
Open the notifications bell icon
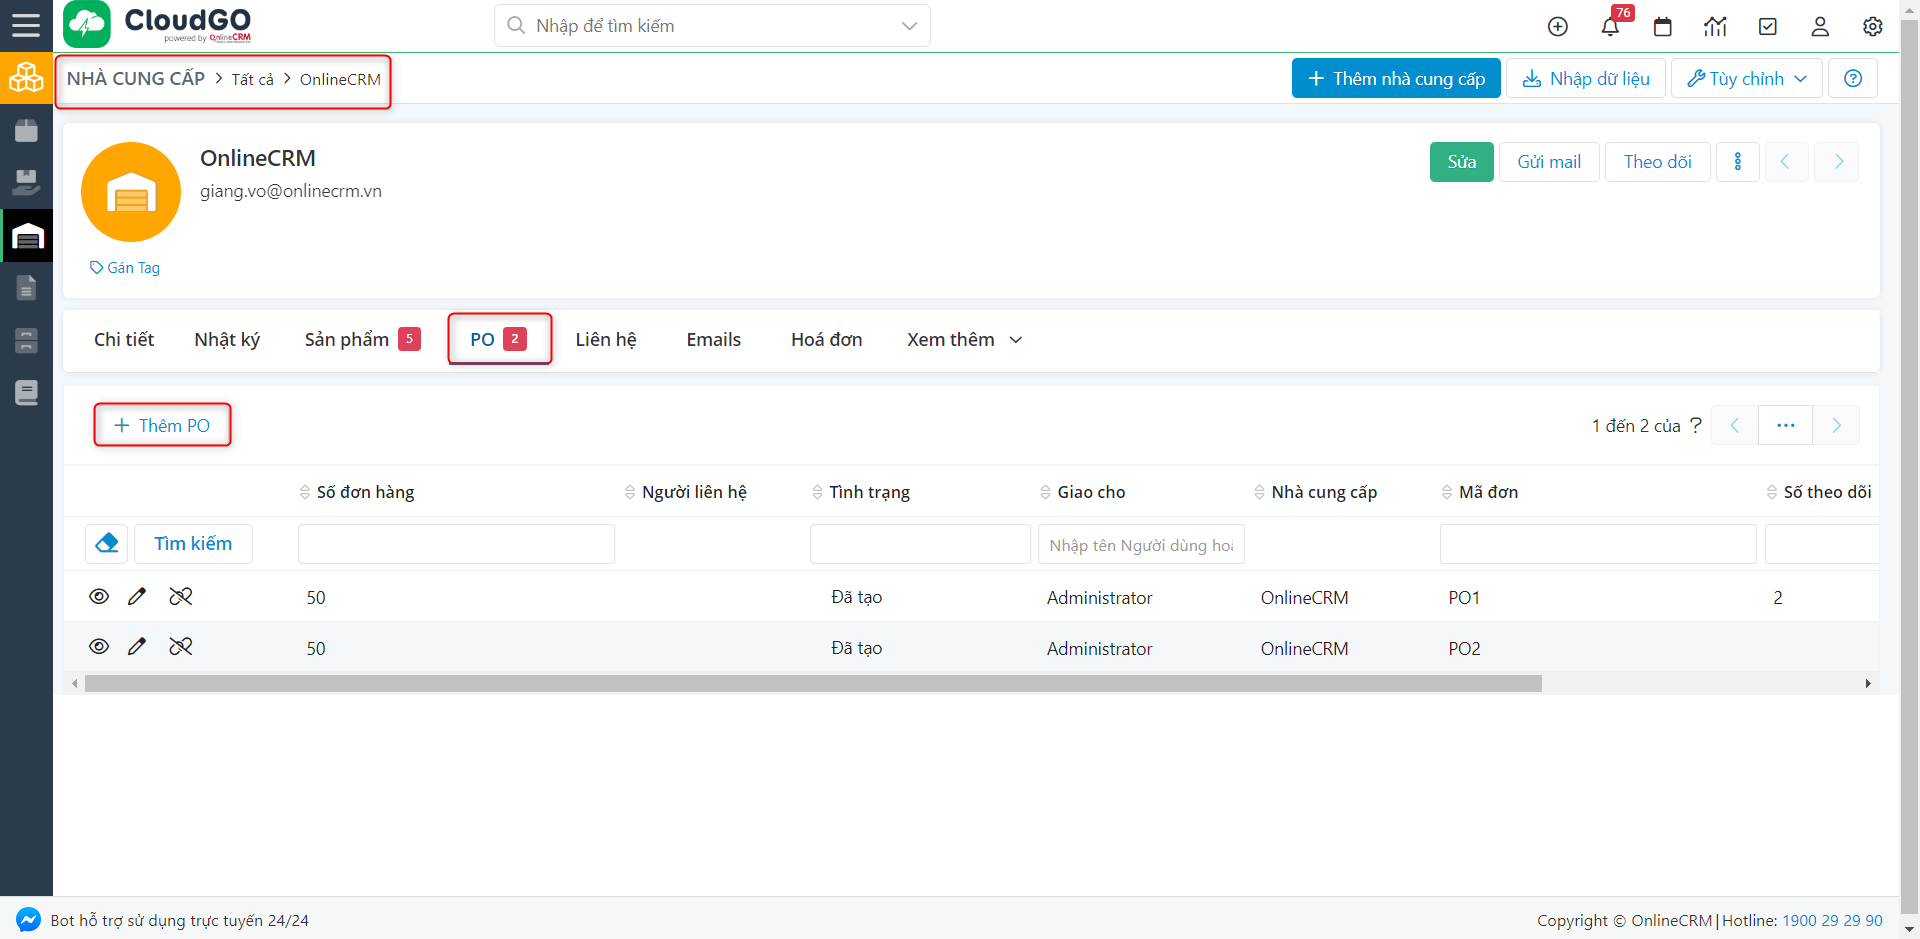(x=1609, y=27)
